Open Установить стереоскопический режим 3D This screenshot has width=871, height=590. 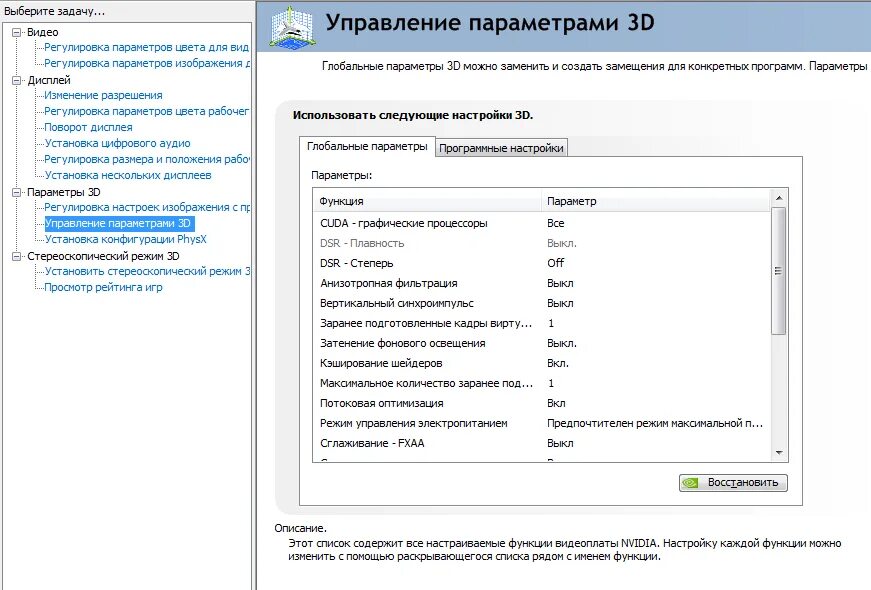pyautogui.click(x=147, y=271)
